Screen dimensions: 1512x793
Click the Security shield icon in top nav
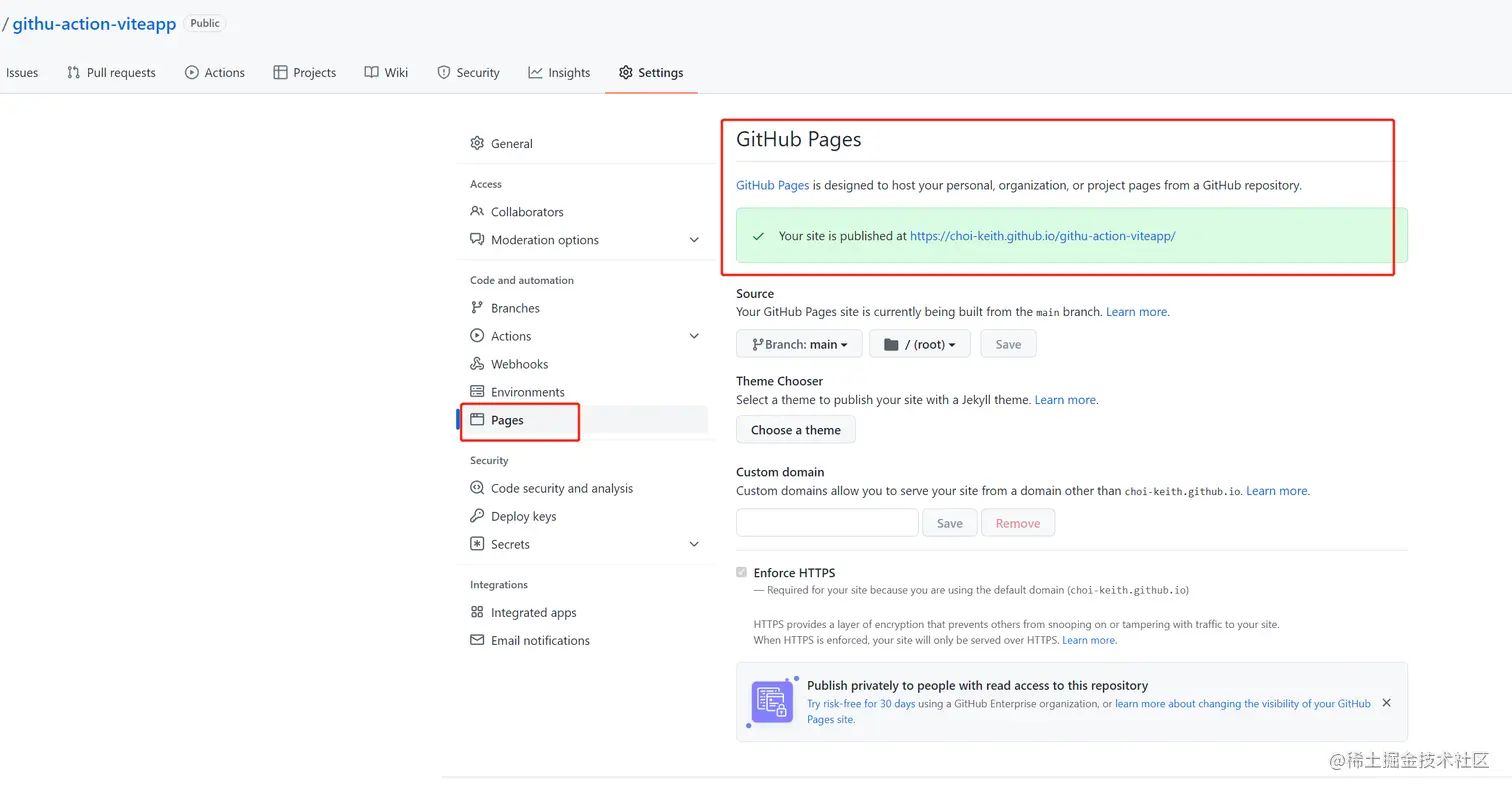coord(444,72)
